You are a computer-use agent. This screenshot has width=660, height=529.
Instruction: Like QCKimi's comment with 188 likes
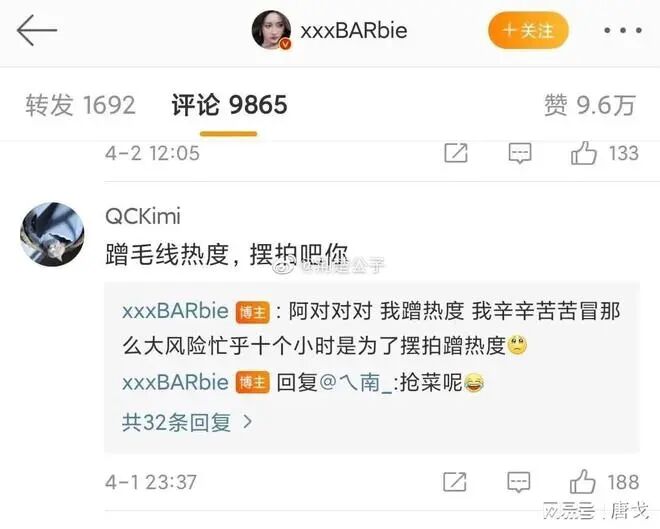(583, 482)
